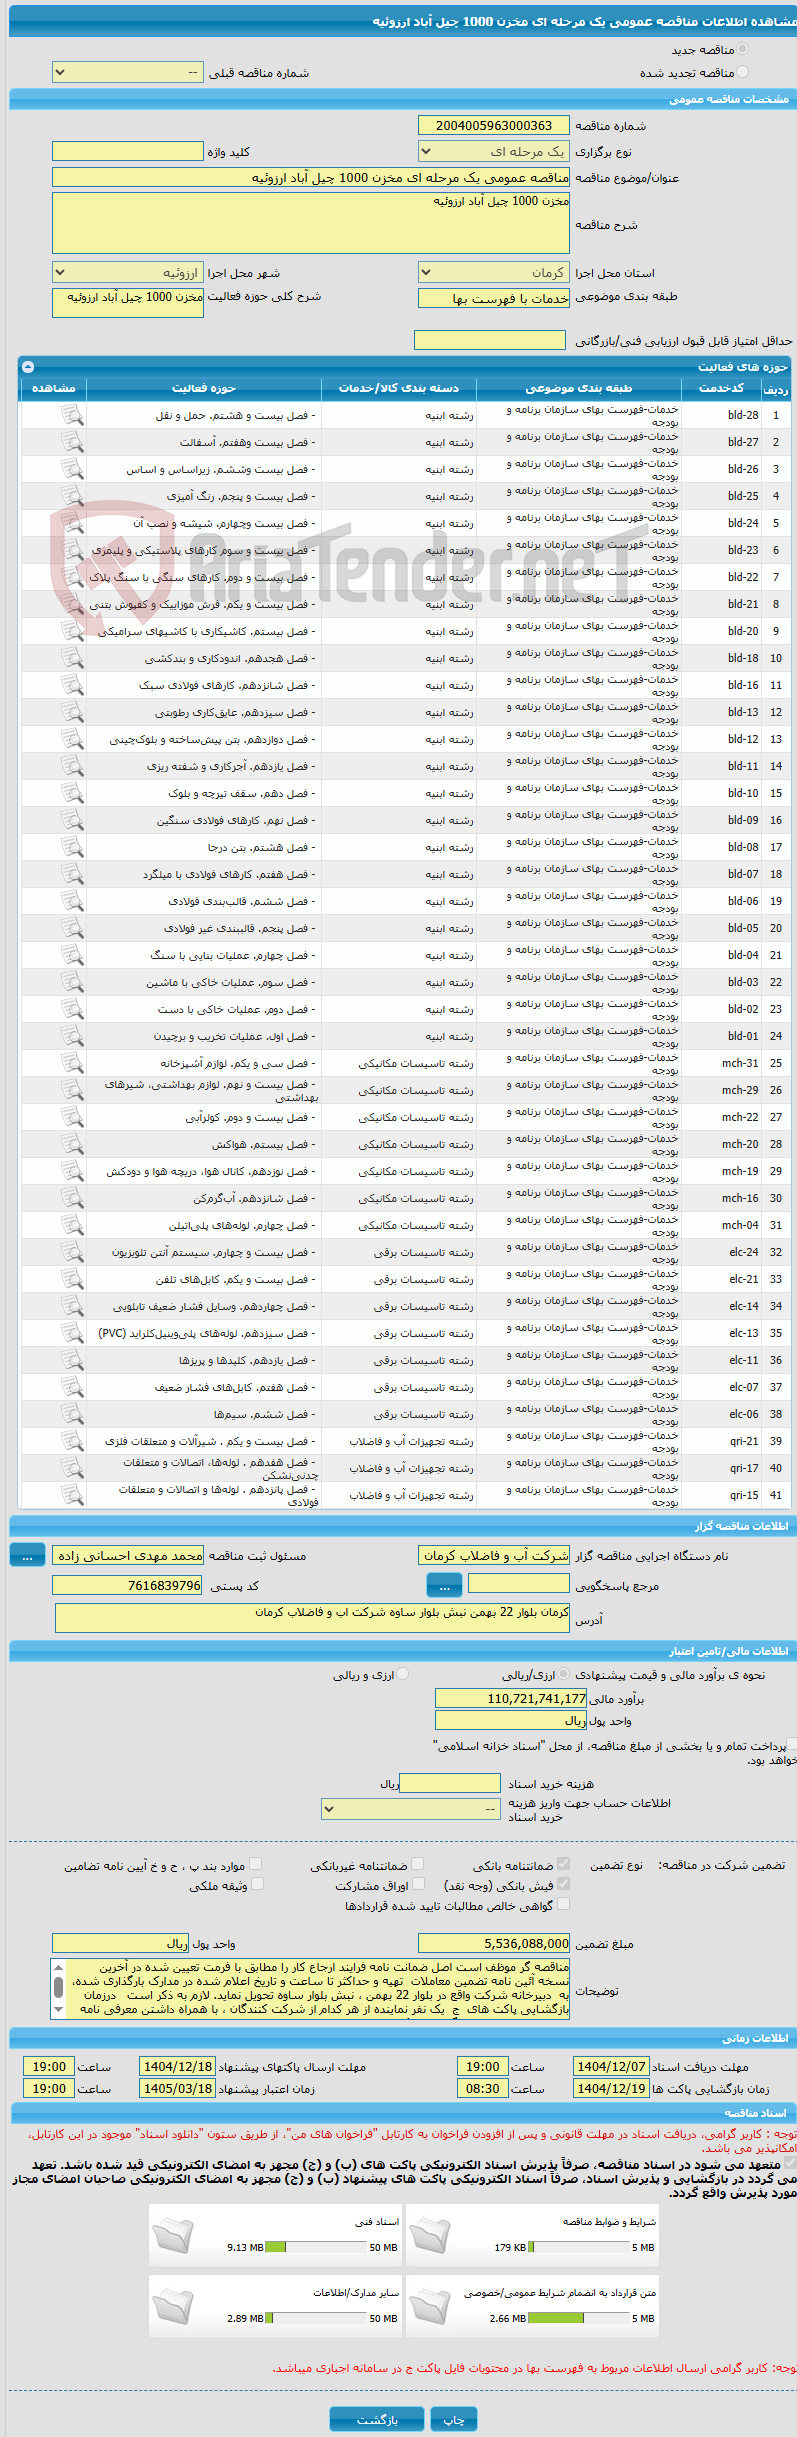797x2437 pixels.
Task: Click the اسناد فنی size progress bar
Action: 316,2247
